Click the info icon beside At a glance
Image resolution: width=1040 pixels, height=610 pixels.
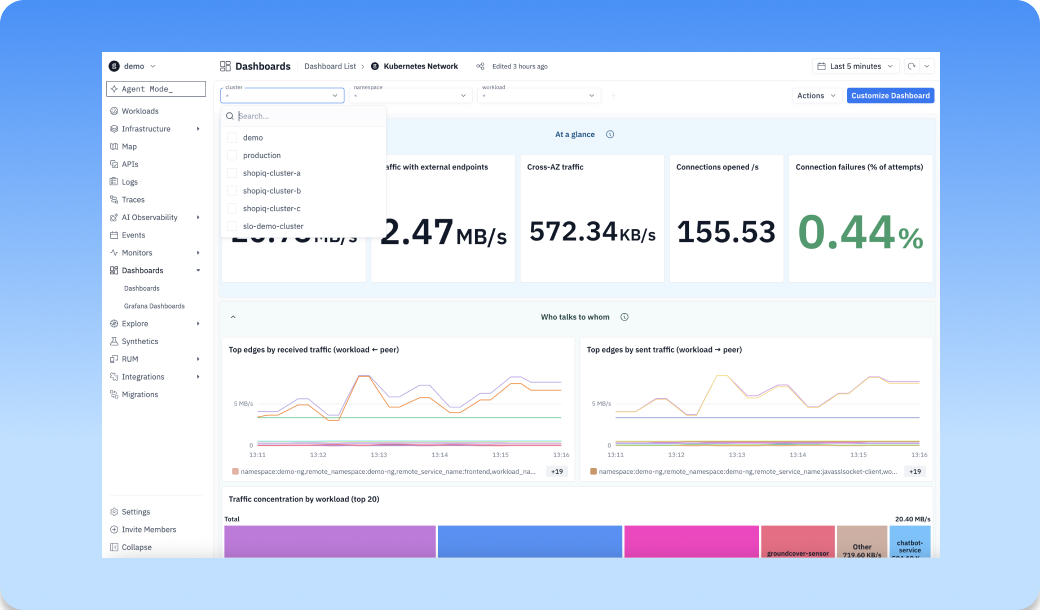[x=610, y=135]
